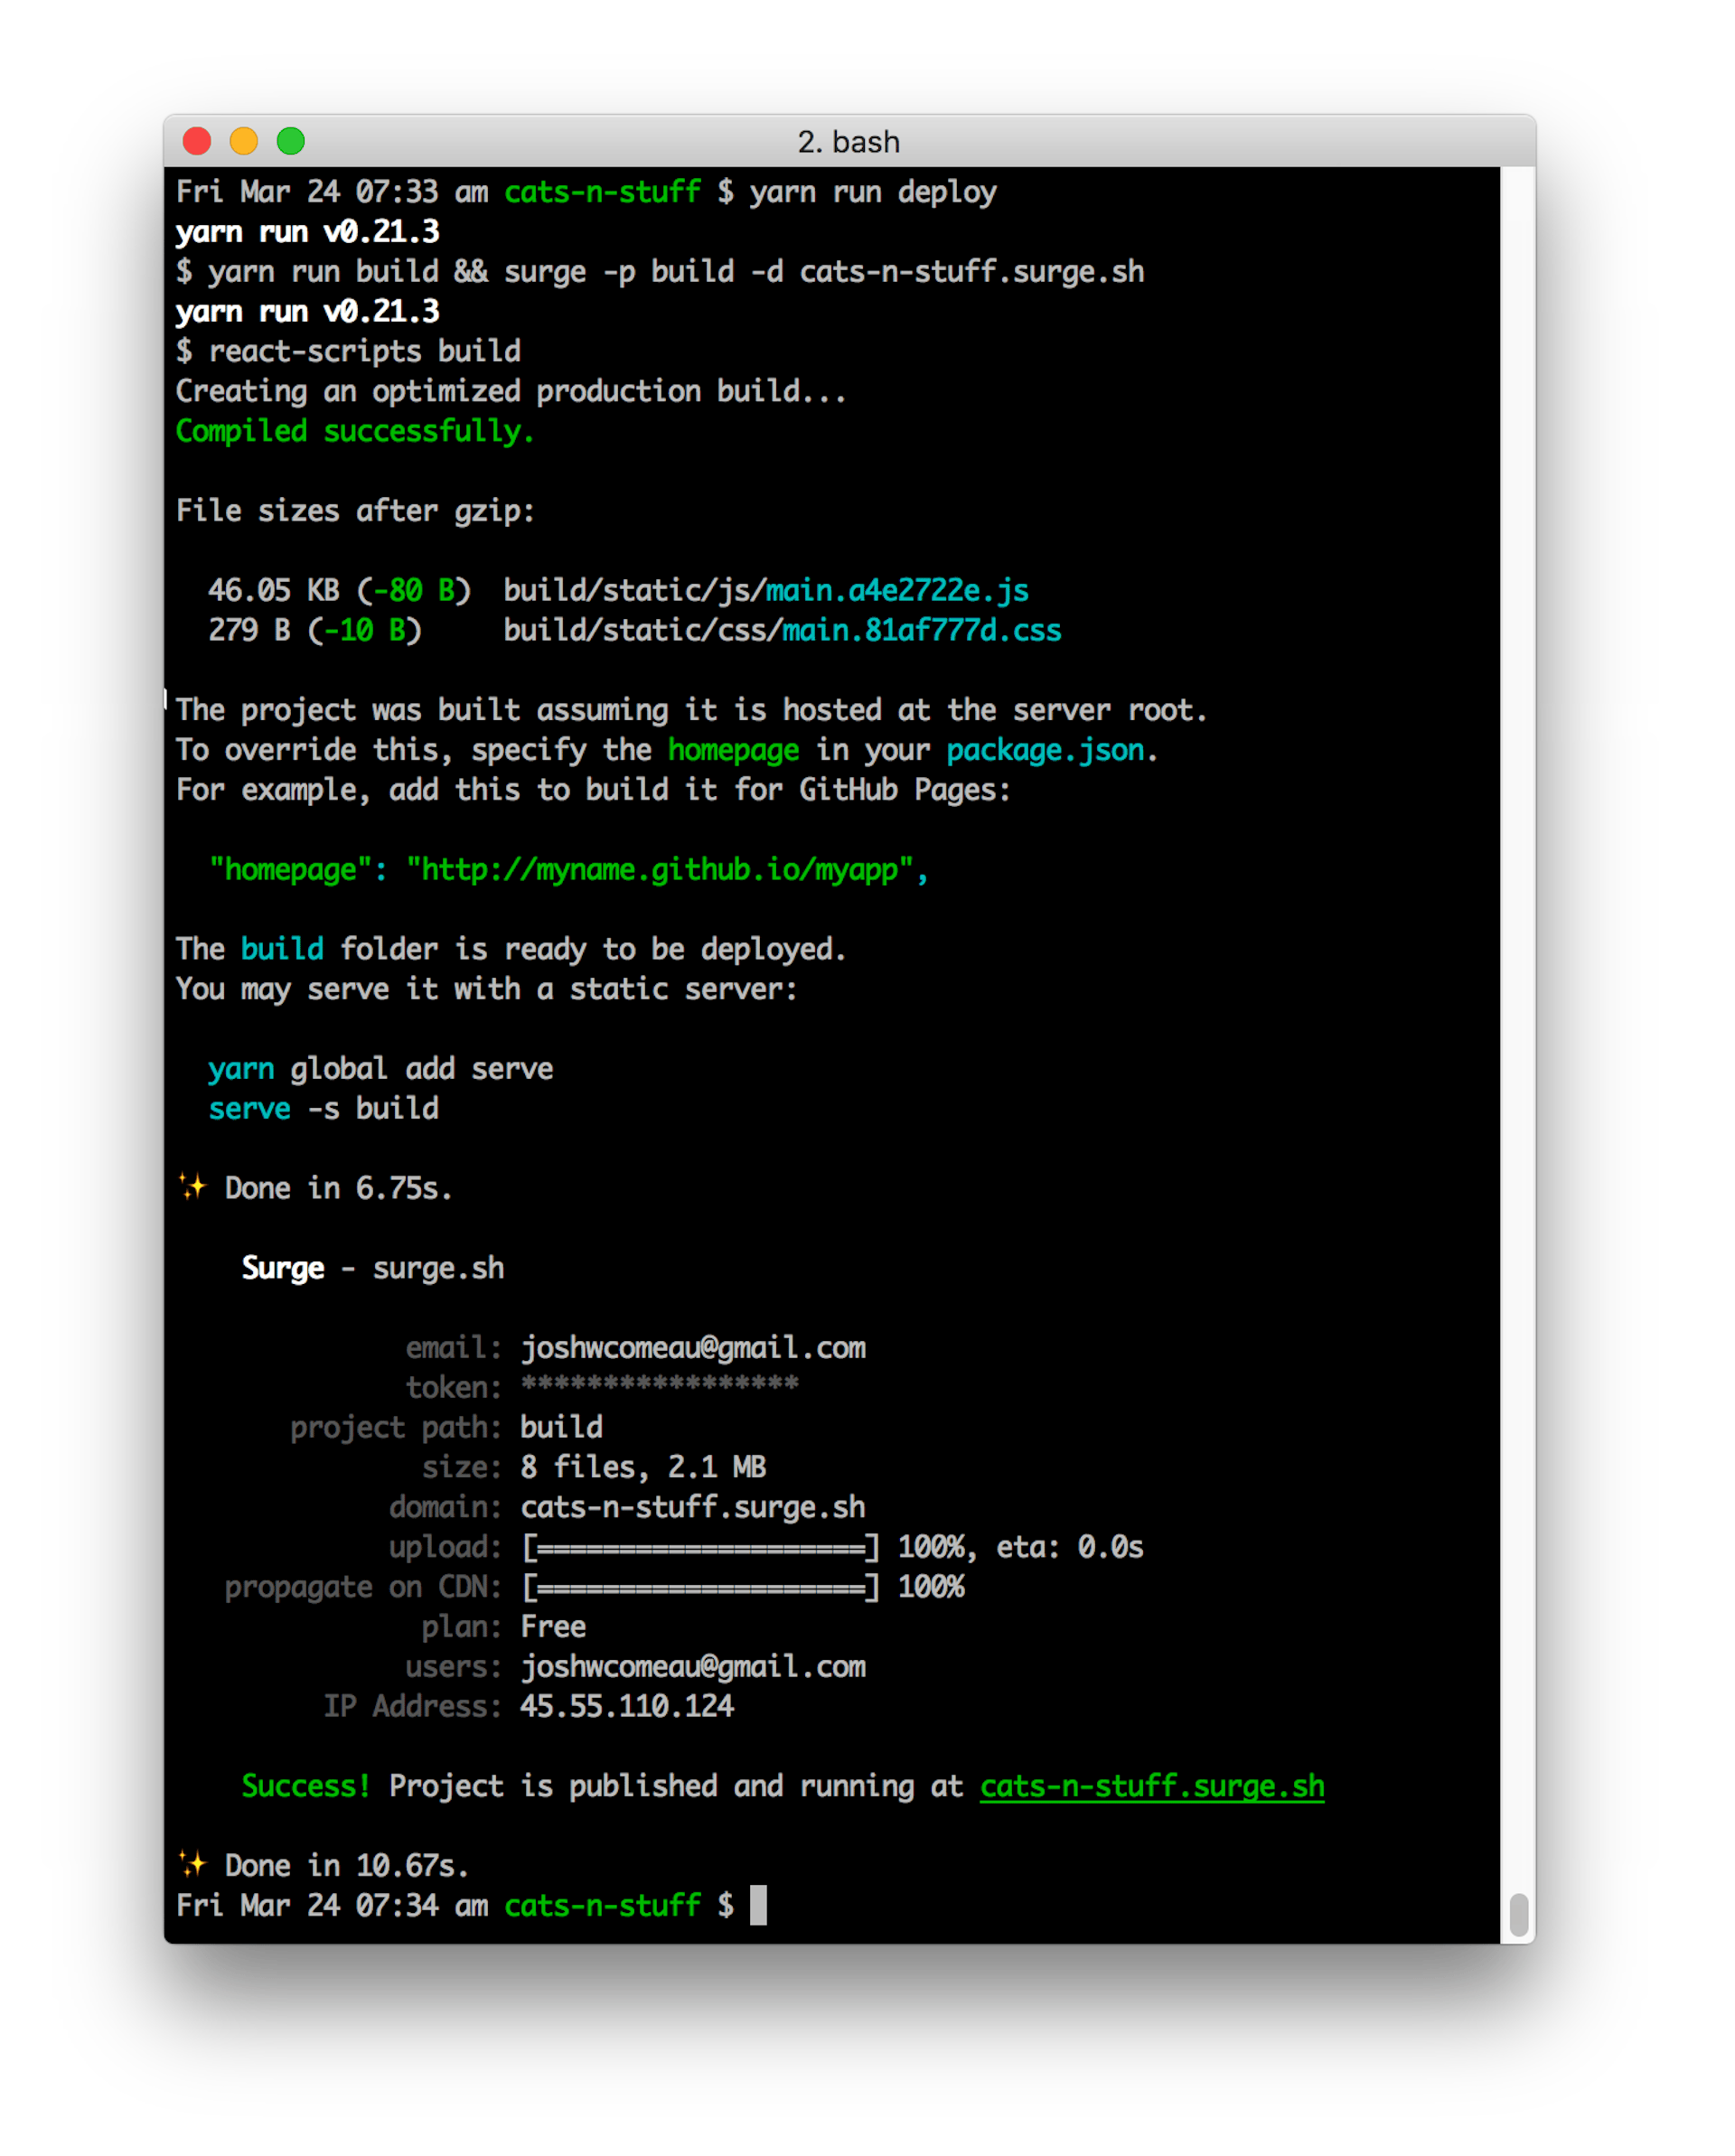
Task: Click the 'yarn run deploy' command text
Action: (x=872, y=192)
